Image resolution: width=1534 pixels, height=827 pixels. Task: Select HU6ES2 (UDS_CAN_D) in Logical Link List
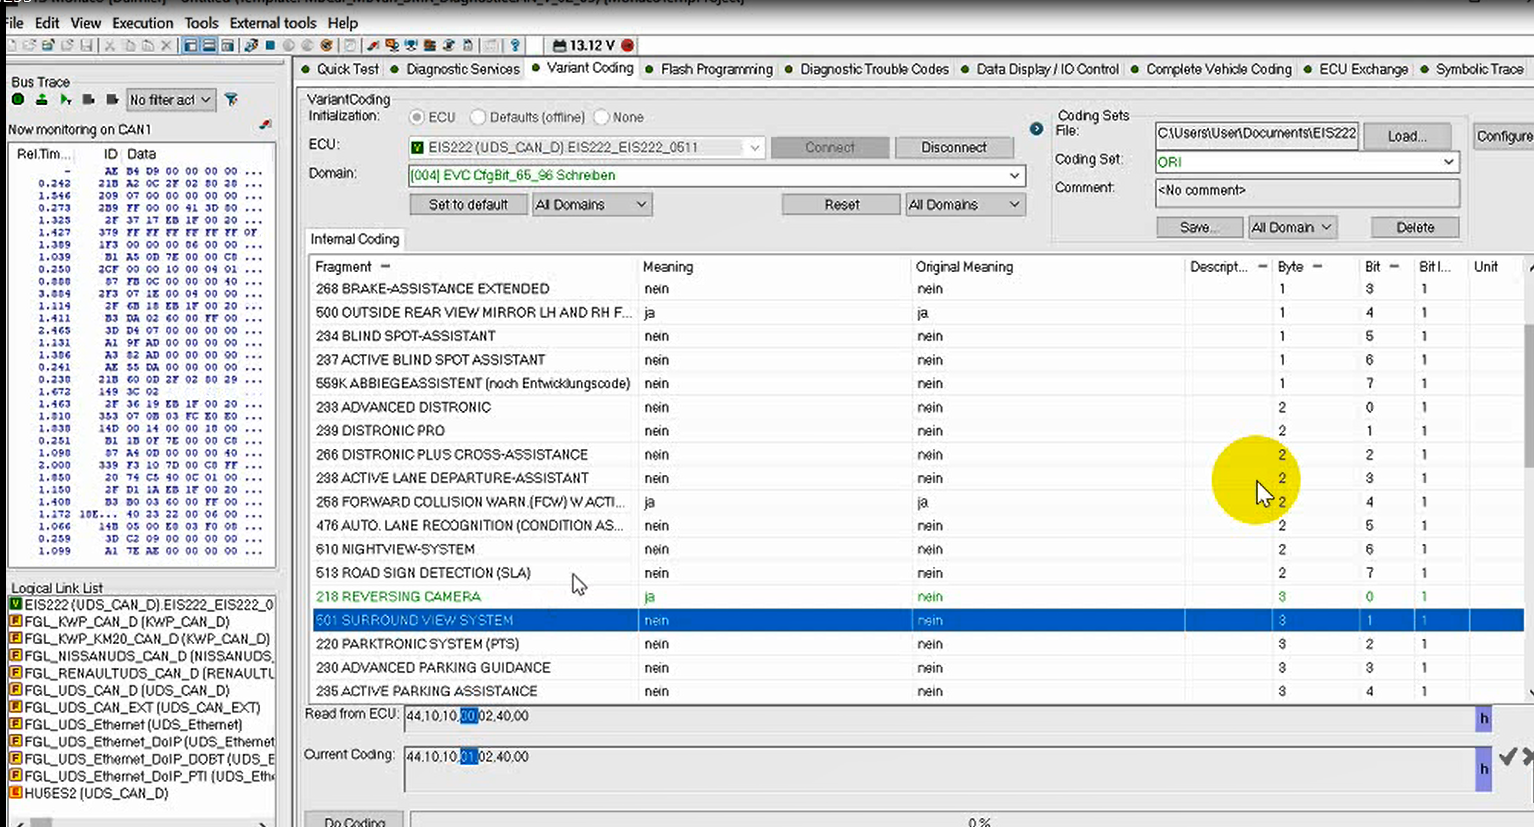tap(96, 794)
